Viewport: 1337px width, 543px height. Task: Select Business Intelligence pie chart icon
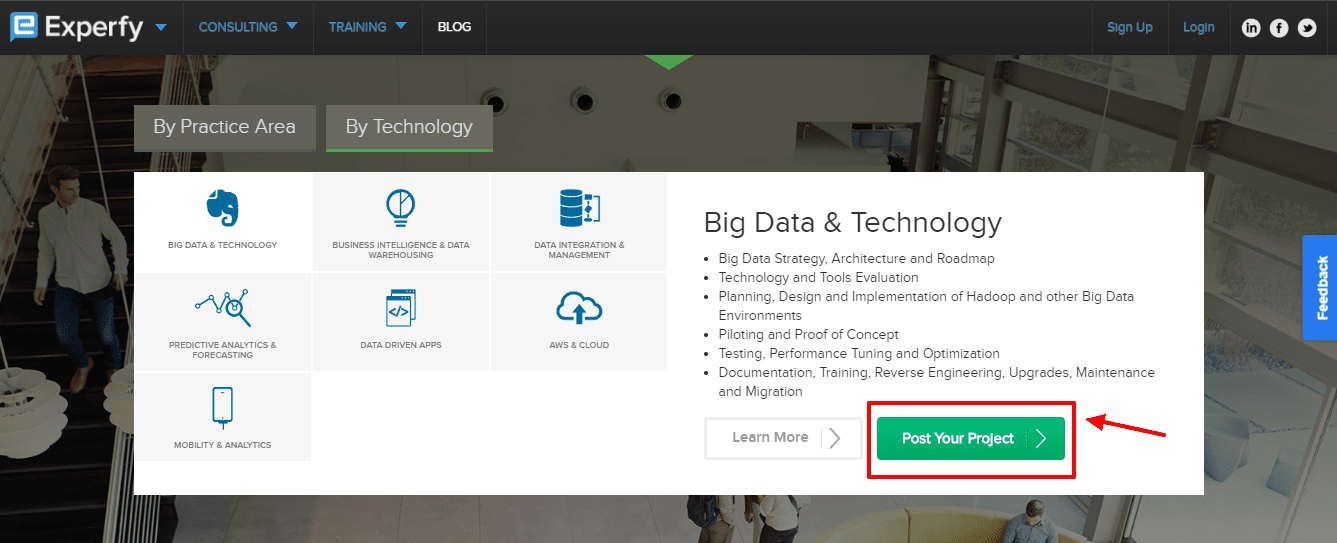click(x=400, y=207)
